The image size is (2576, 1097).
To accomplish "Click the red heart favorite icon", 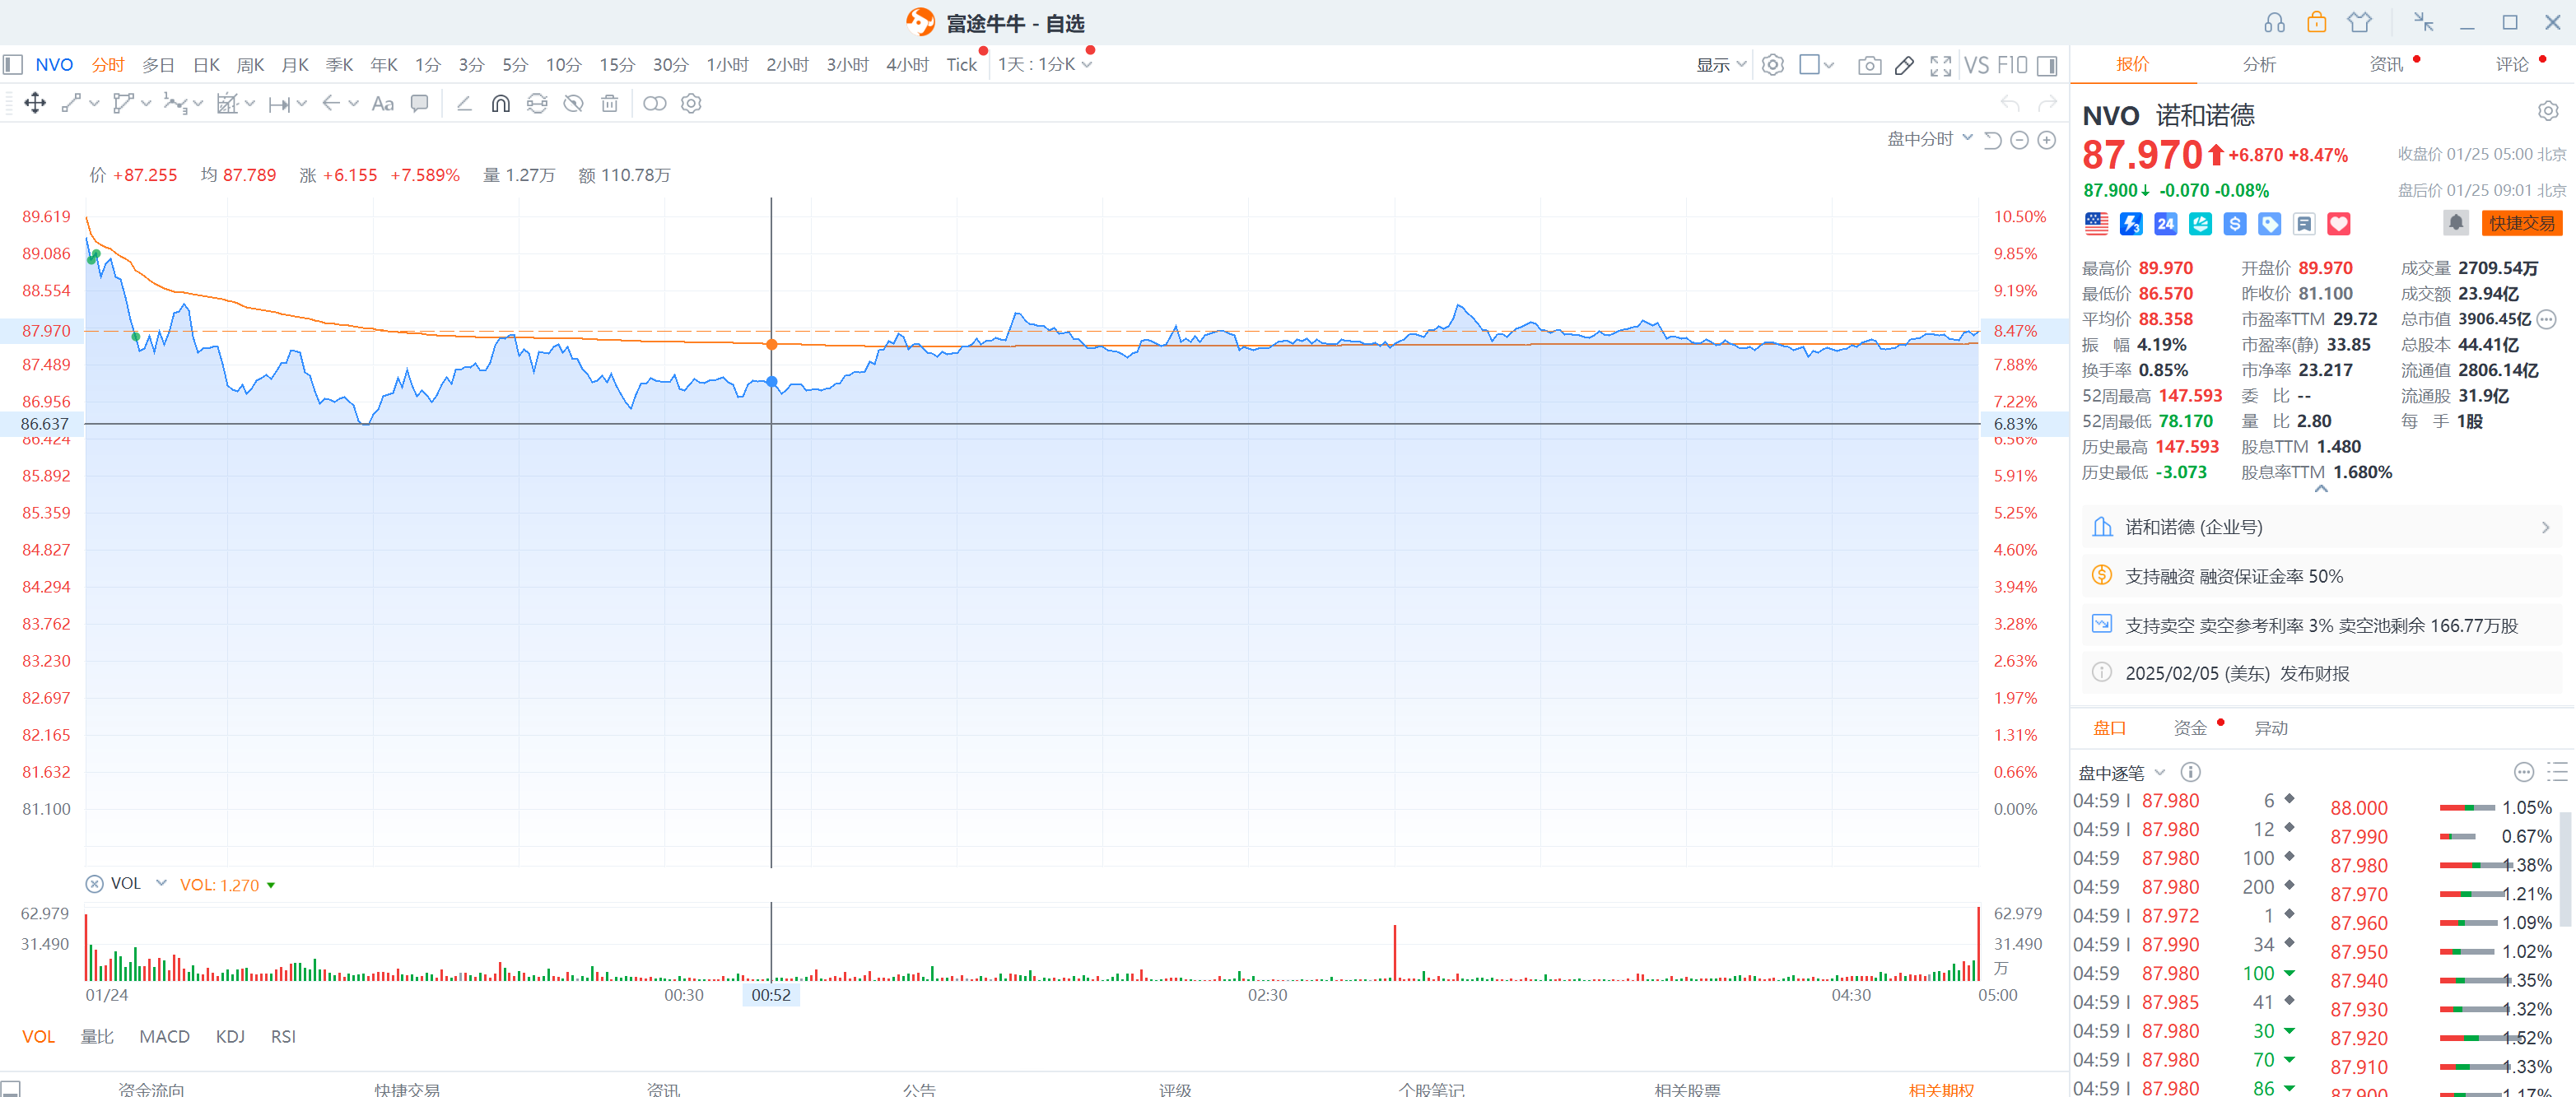I will [x=2339, y=224].
